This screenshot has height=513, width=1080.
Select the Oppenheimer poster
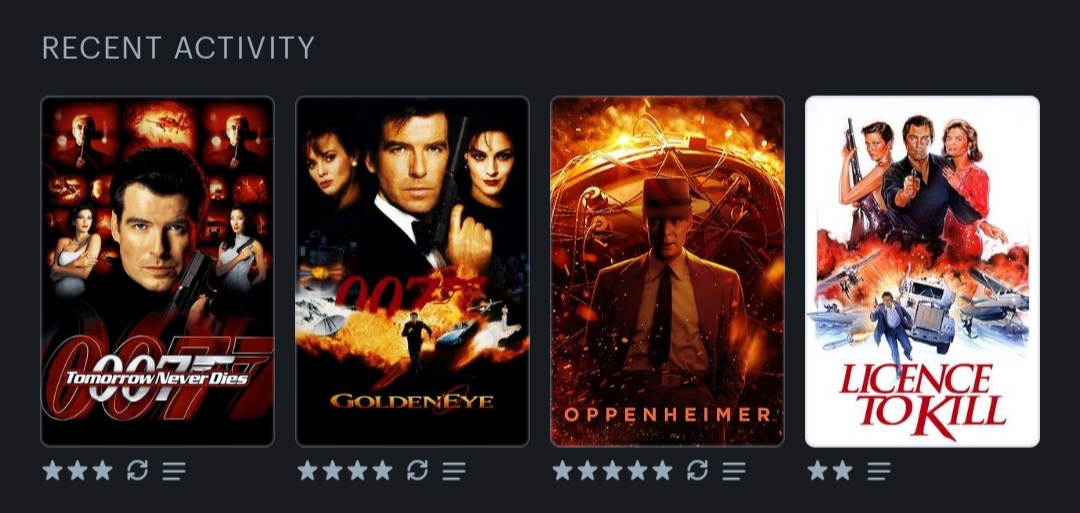tap(667, 271)
